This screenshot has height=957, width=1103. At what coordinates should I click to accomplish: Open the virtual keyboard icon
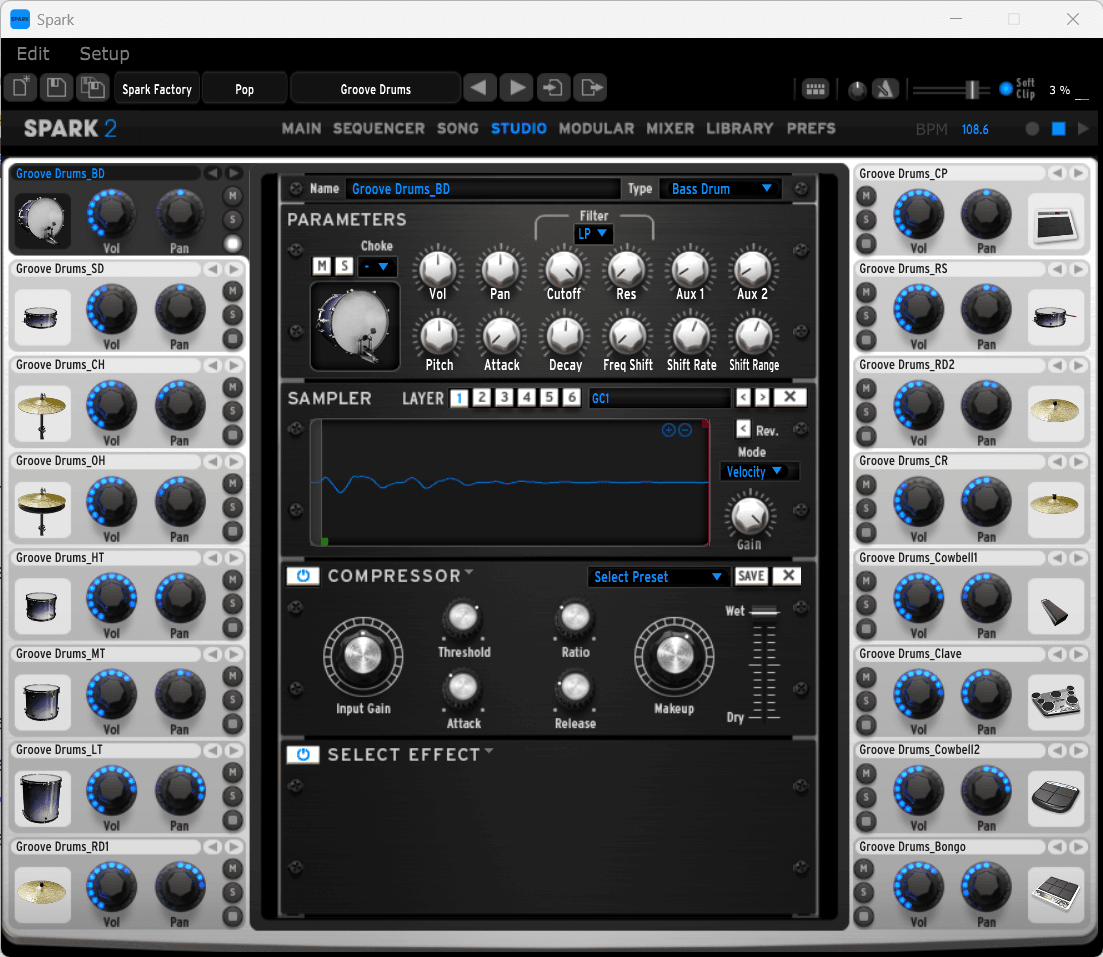(816, 89)
